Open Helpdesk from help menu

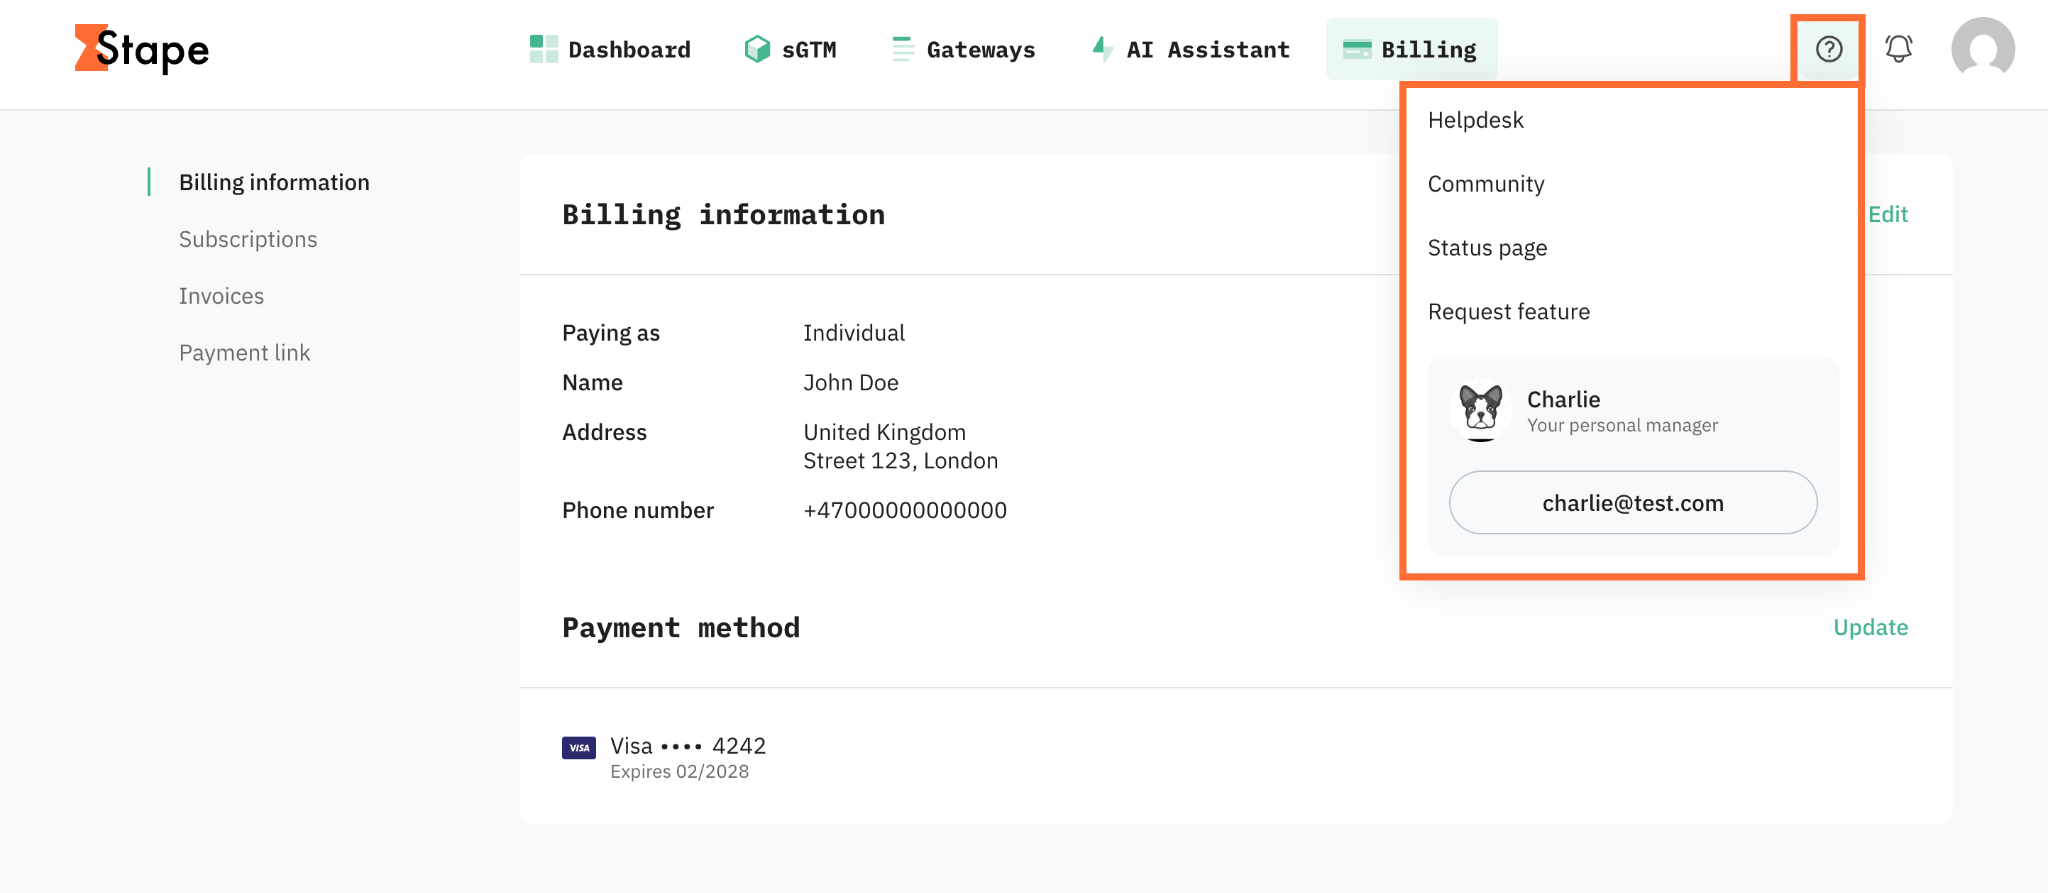pyautogui.click(x=1476, y=120)
